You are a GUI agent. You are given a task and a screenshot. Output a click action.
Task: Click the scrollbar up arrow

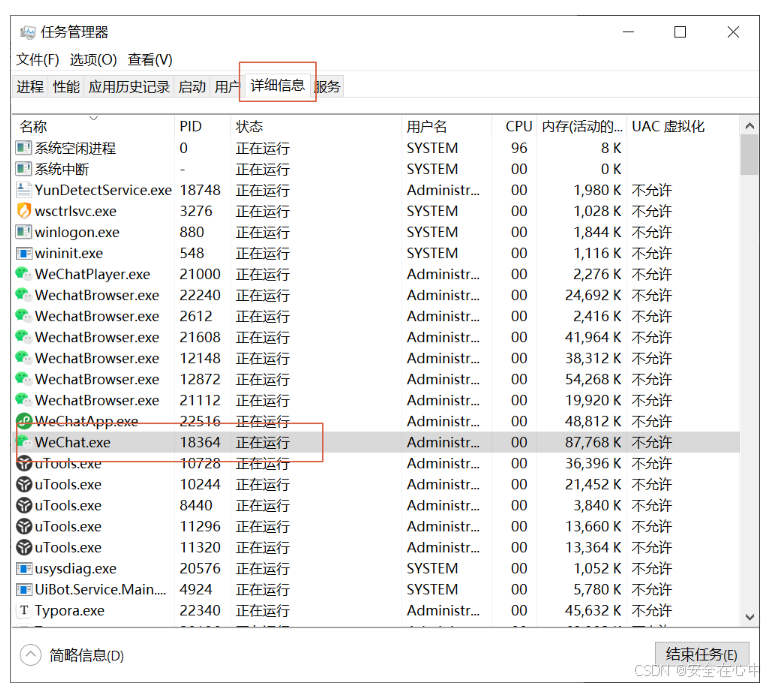749,126
